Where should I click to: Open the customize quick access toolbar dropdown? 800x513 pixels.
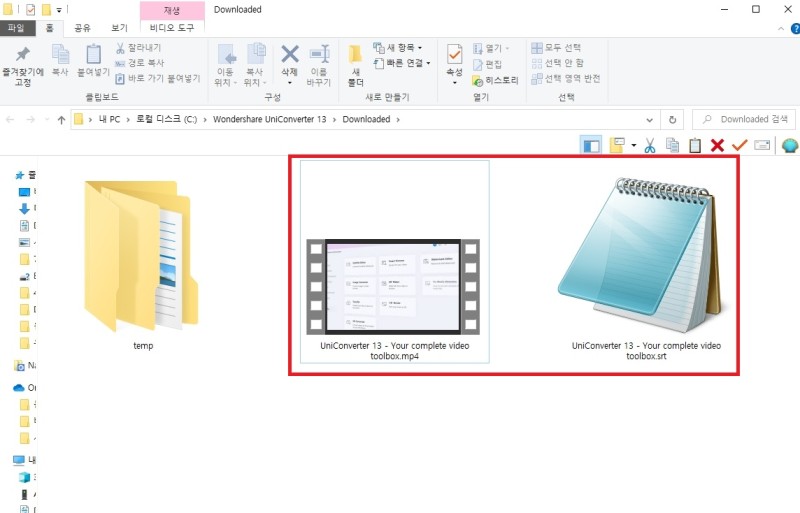click(59, 10)
